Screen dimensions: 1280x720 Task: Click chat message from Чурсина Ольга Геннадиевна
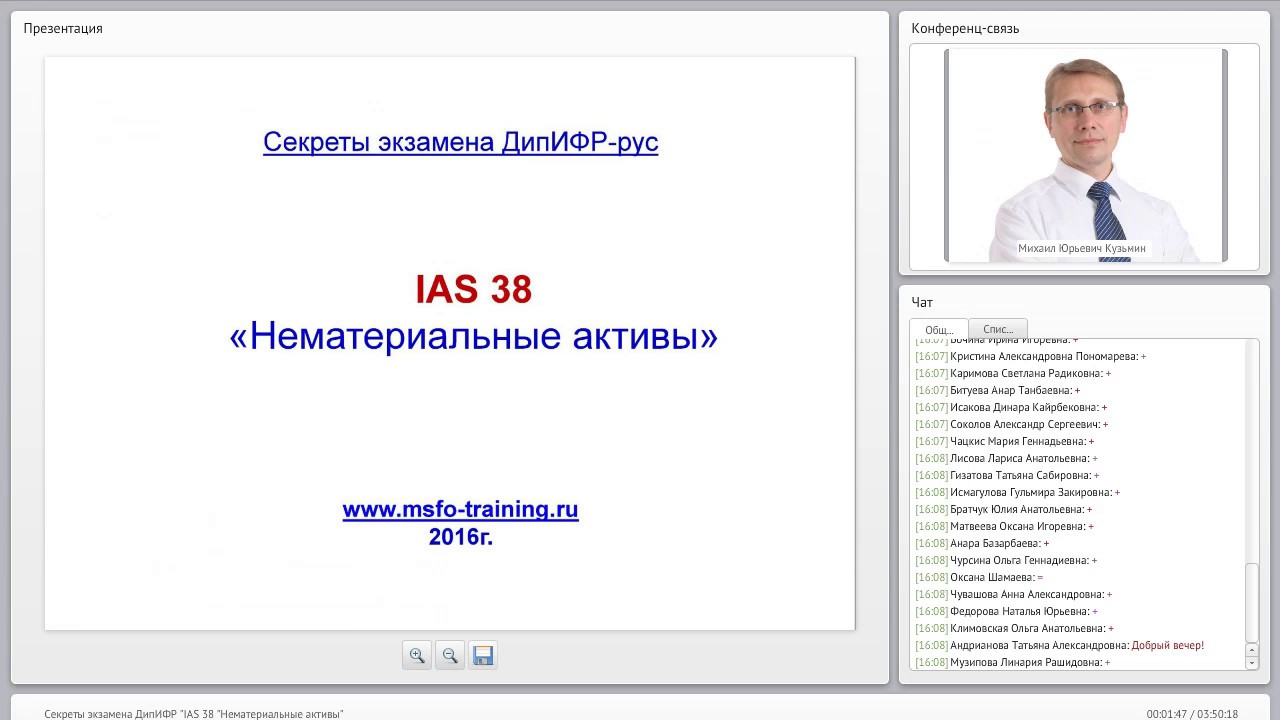pos(1006,560)
